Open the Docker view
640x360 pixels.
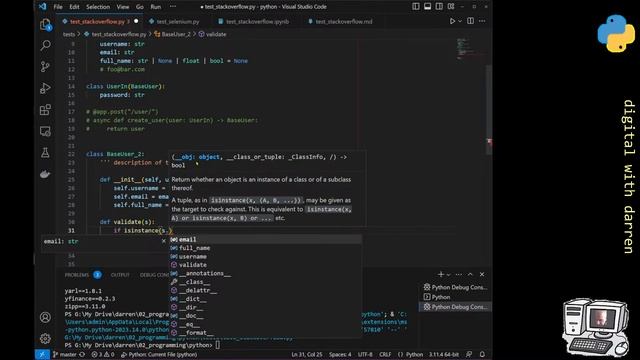(x=45, y=174)
